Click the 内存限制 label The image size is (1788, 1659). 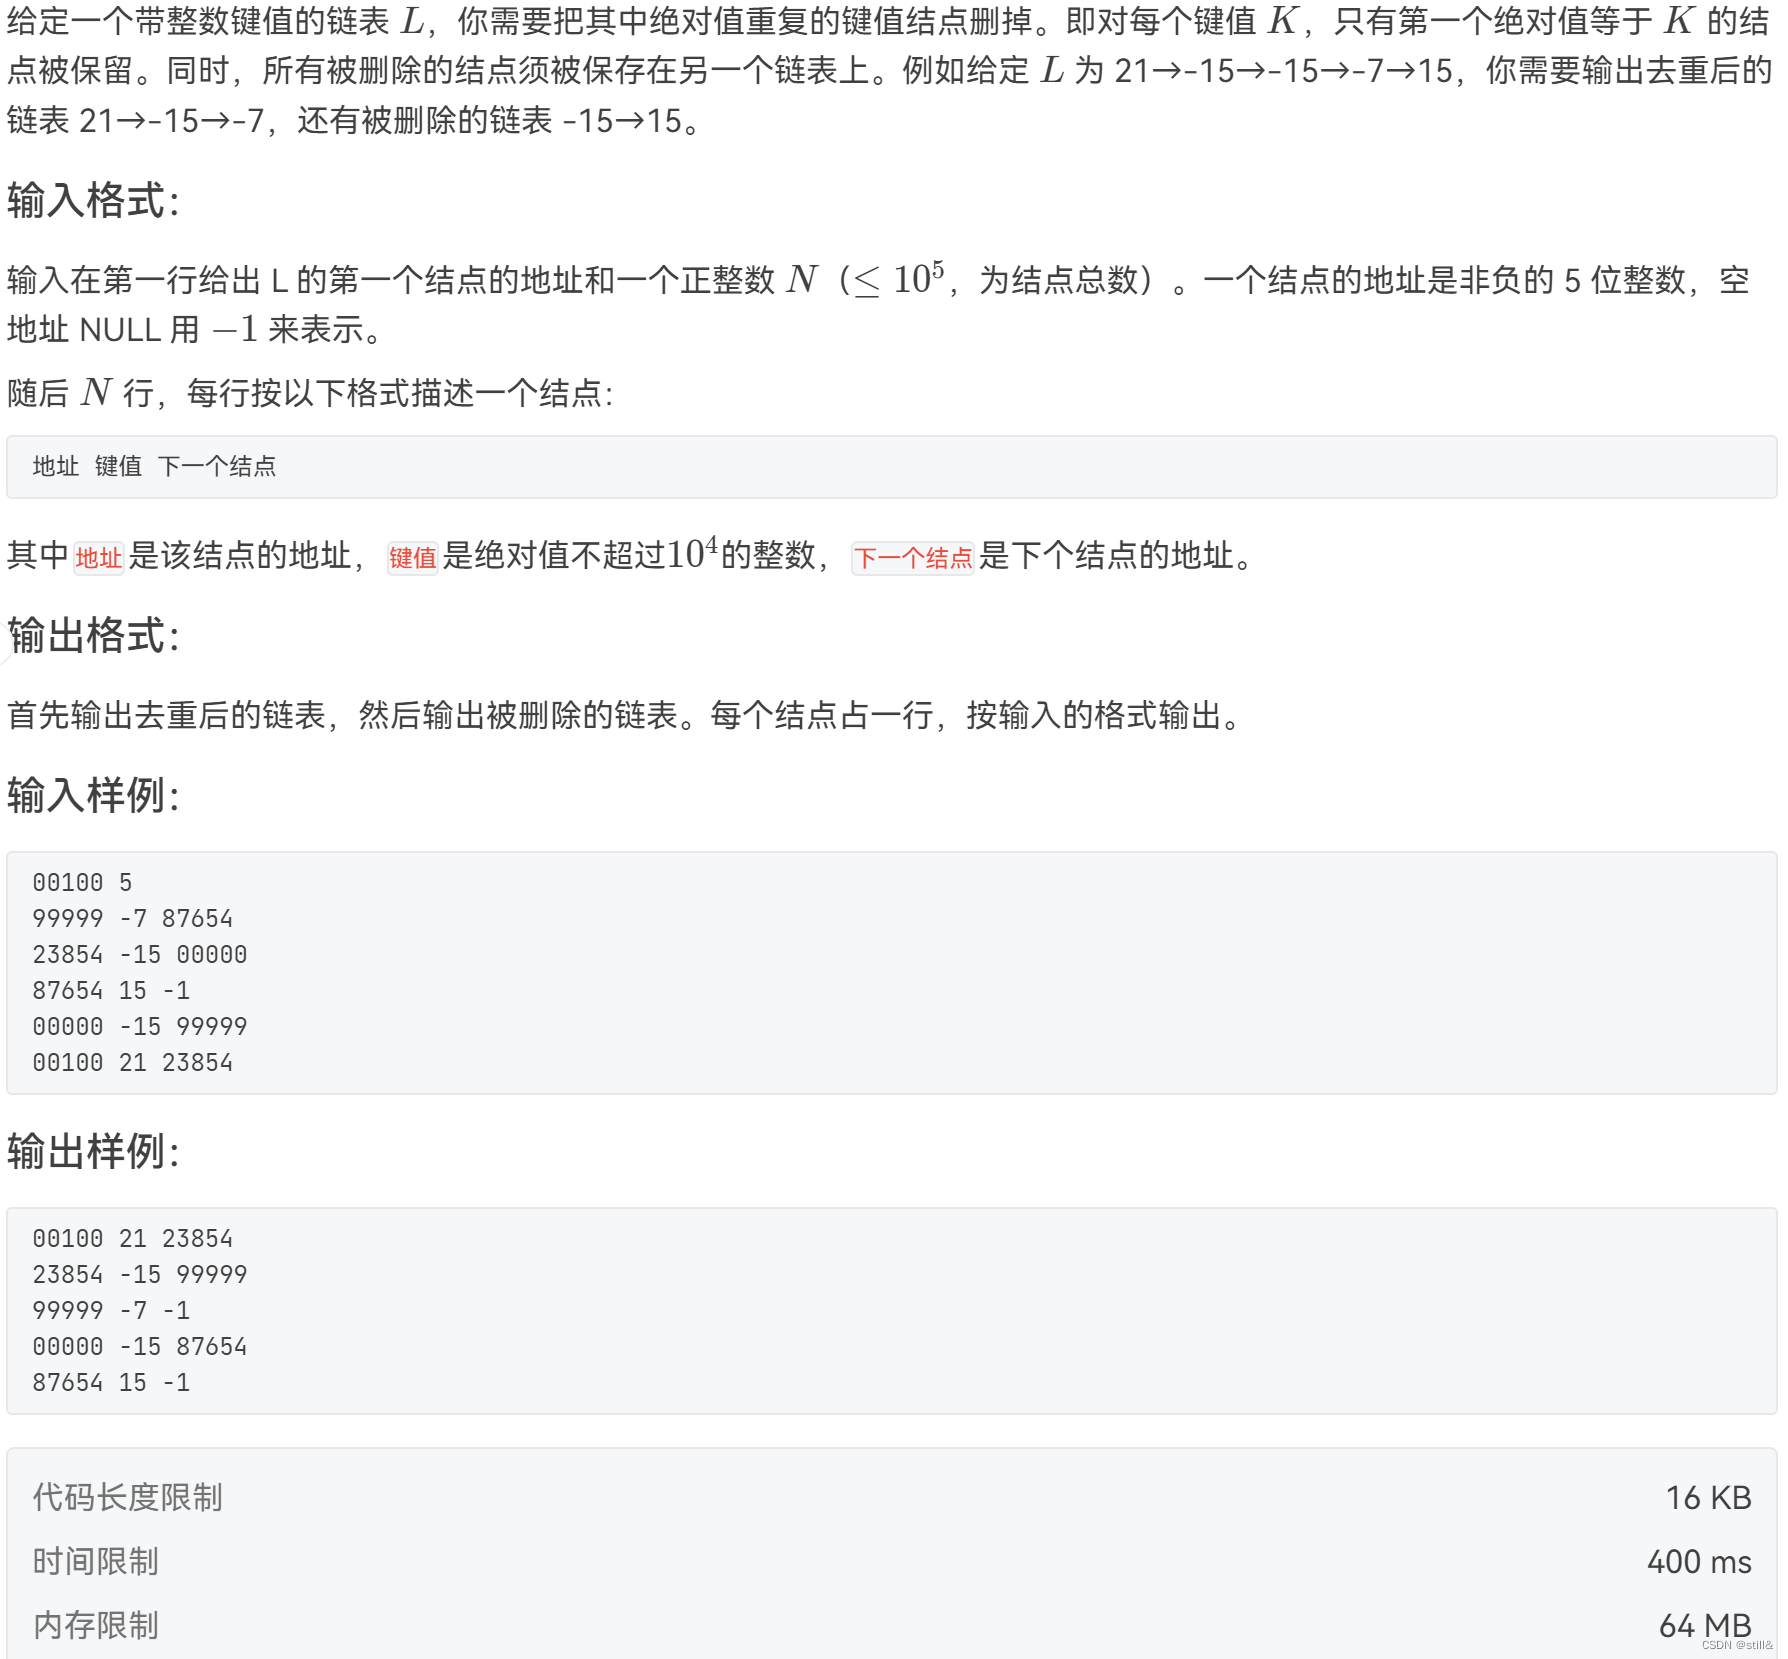click(95, 1625)
